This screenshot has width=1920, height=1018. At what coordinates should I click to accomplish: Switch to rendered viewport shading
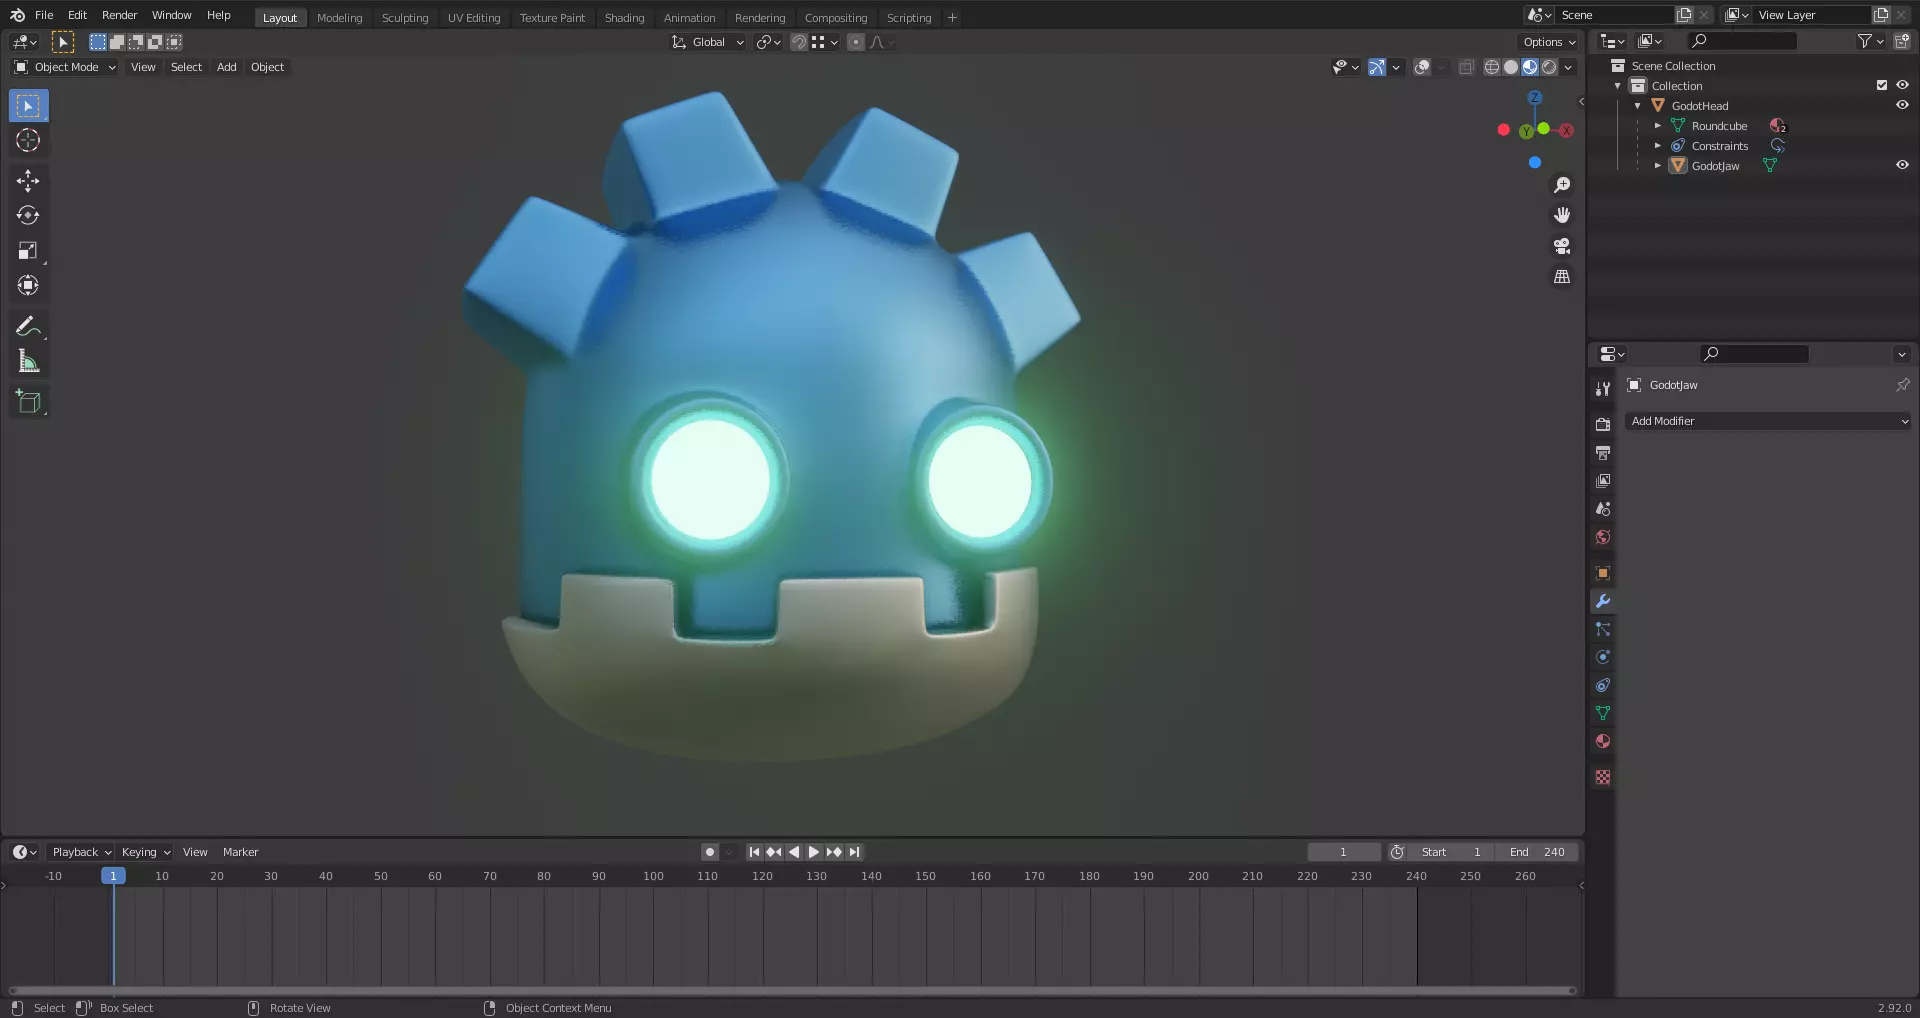click(1549, 67)
